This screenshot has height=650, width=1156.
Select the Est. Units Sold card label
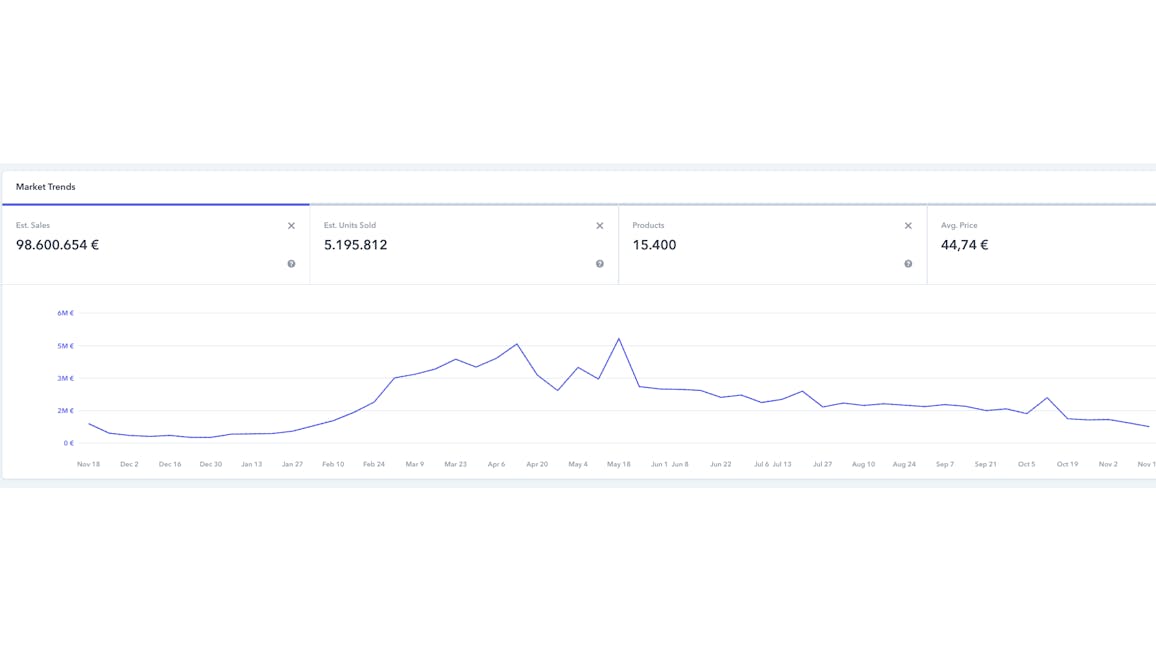point(350,226)
